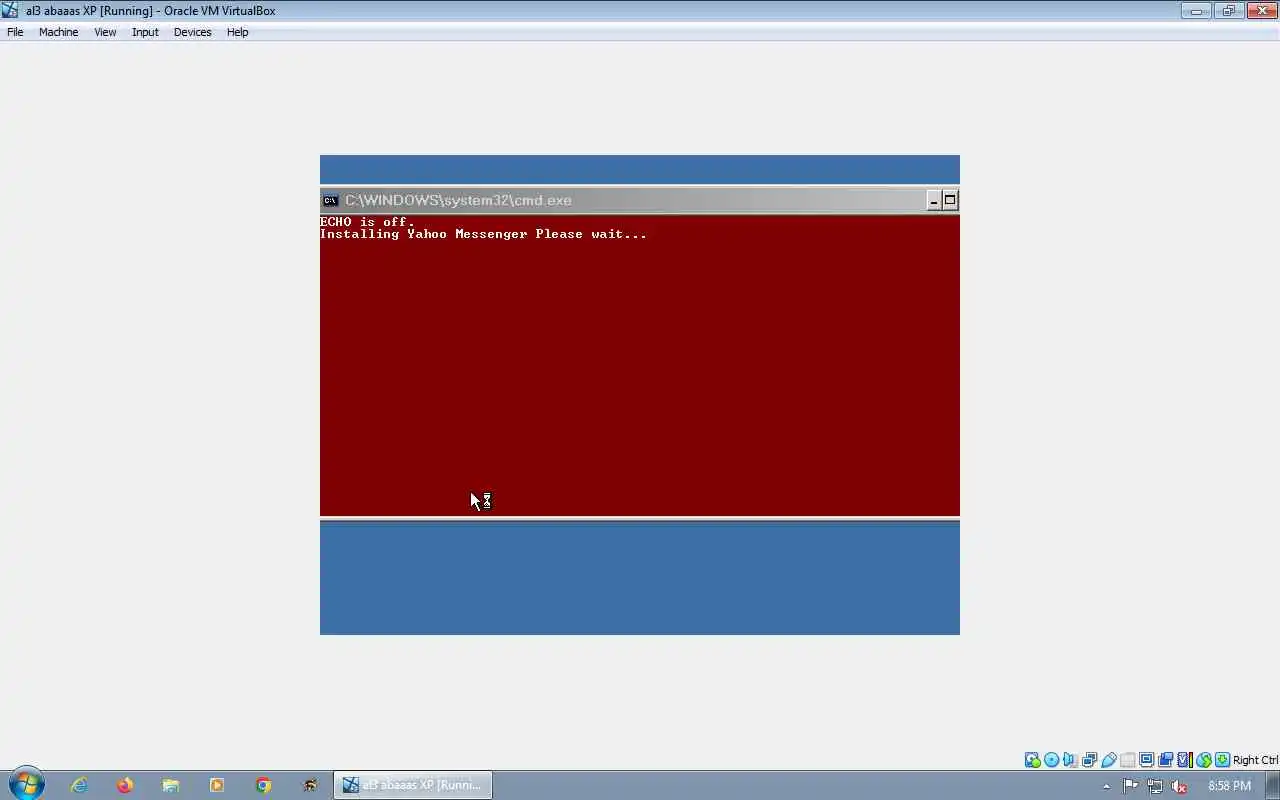This screenshot has height=800, width=1280.
Task: Open Windows Media Player from the taskbar
Action: point(217,785)
